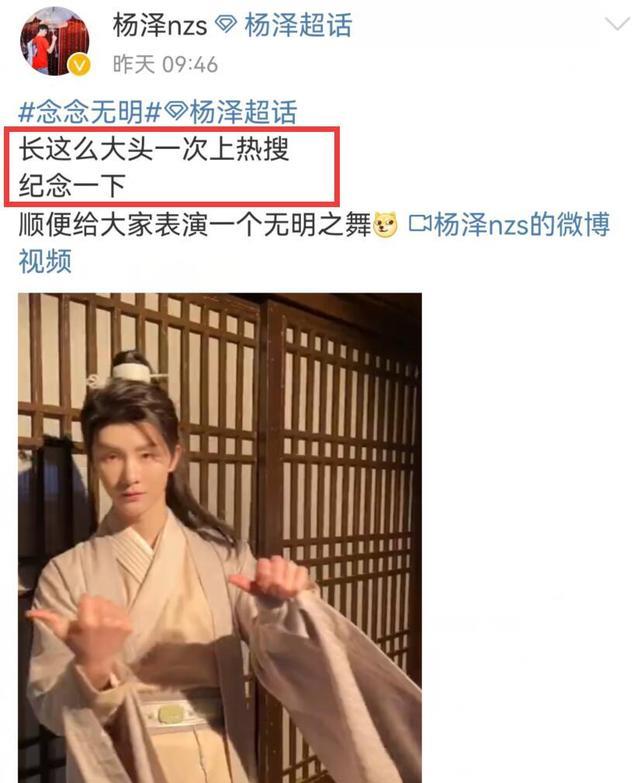Tap the 视频 word on the second link line
Viewport: 640px width, 783px height.
(45, 261)
